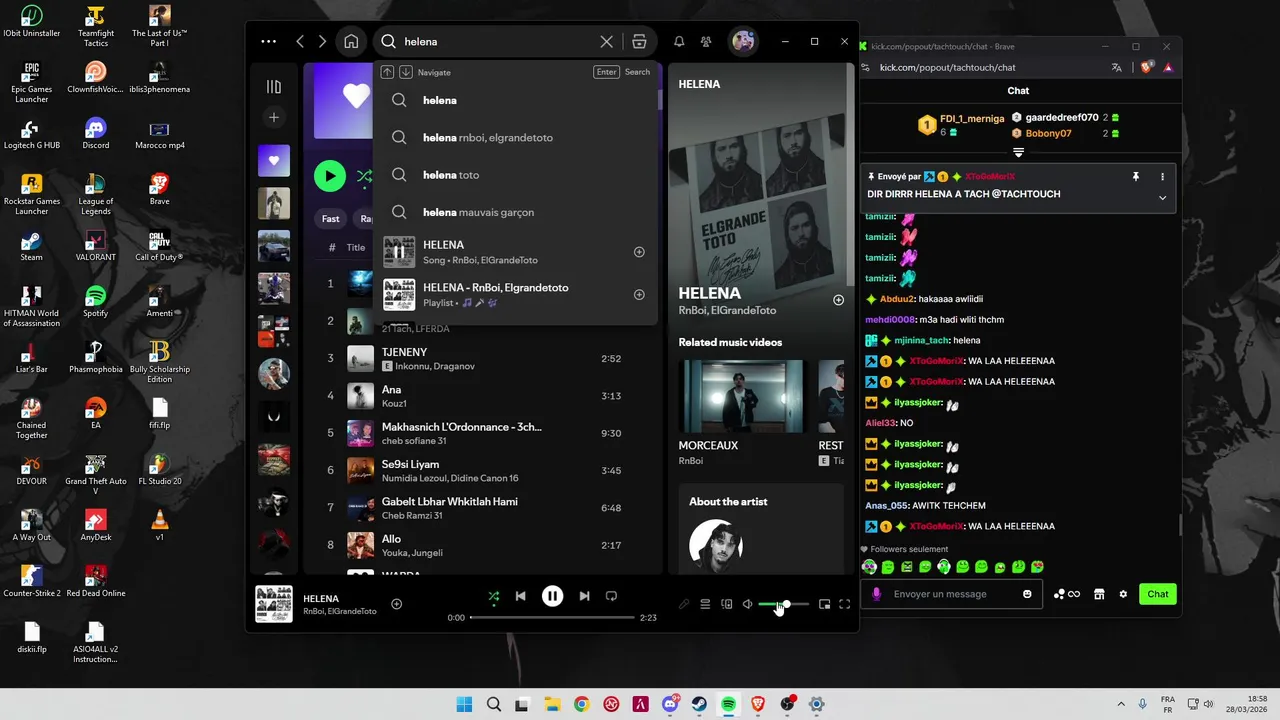Open Spotify notifications bell
Viewport: 1280px width, 720px height.
coord(679,42)
